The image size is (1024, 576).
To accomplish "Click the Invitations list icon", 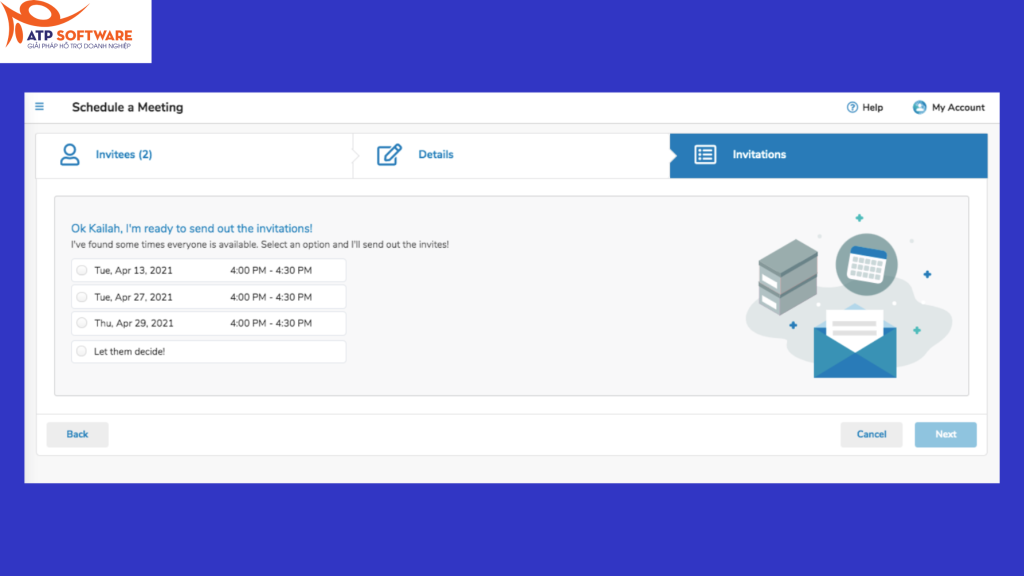I will (x=705, y=155).
